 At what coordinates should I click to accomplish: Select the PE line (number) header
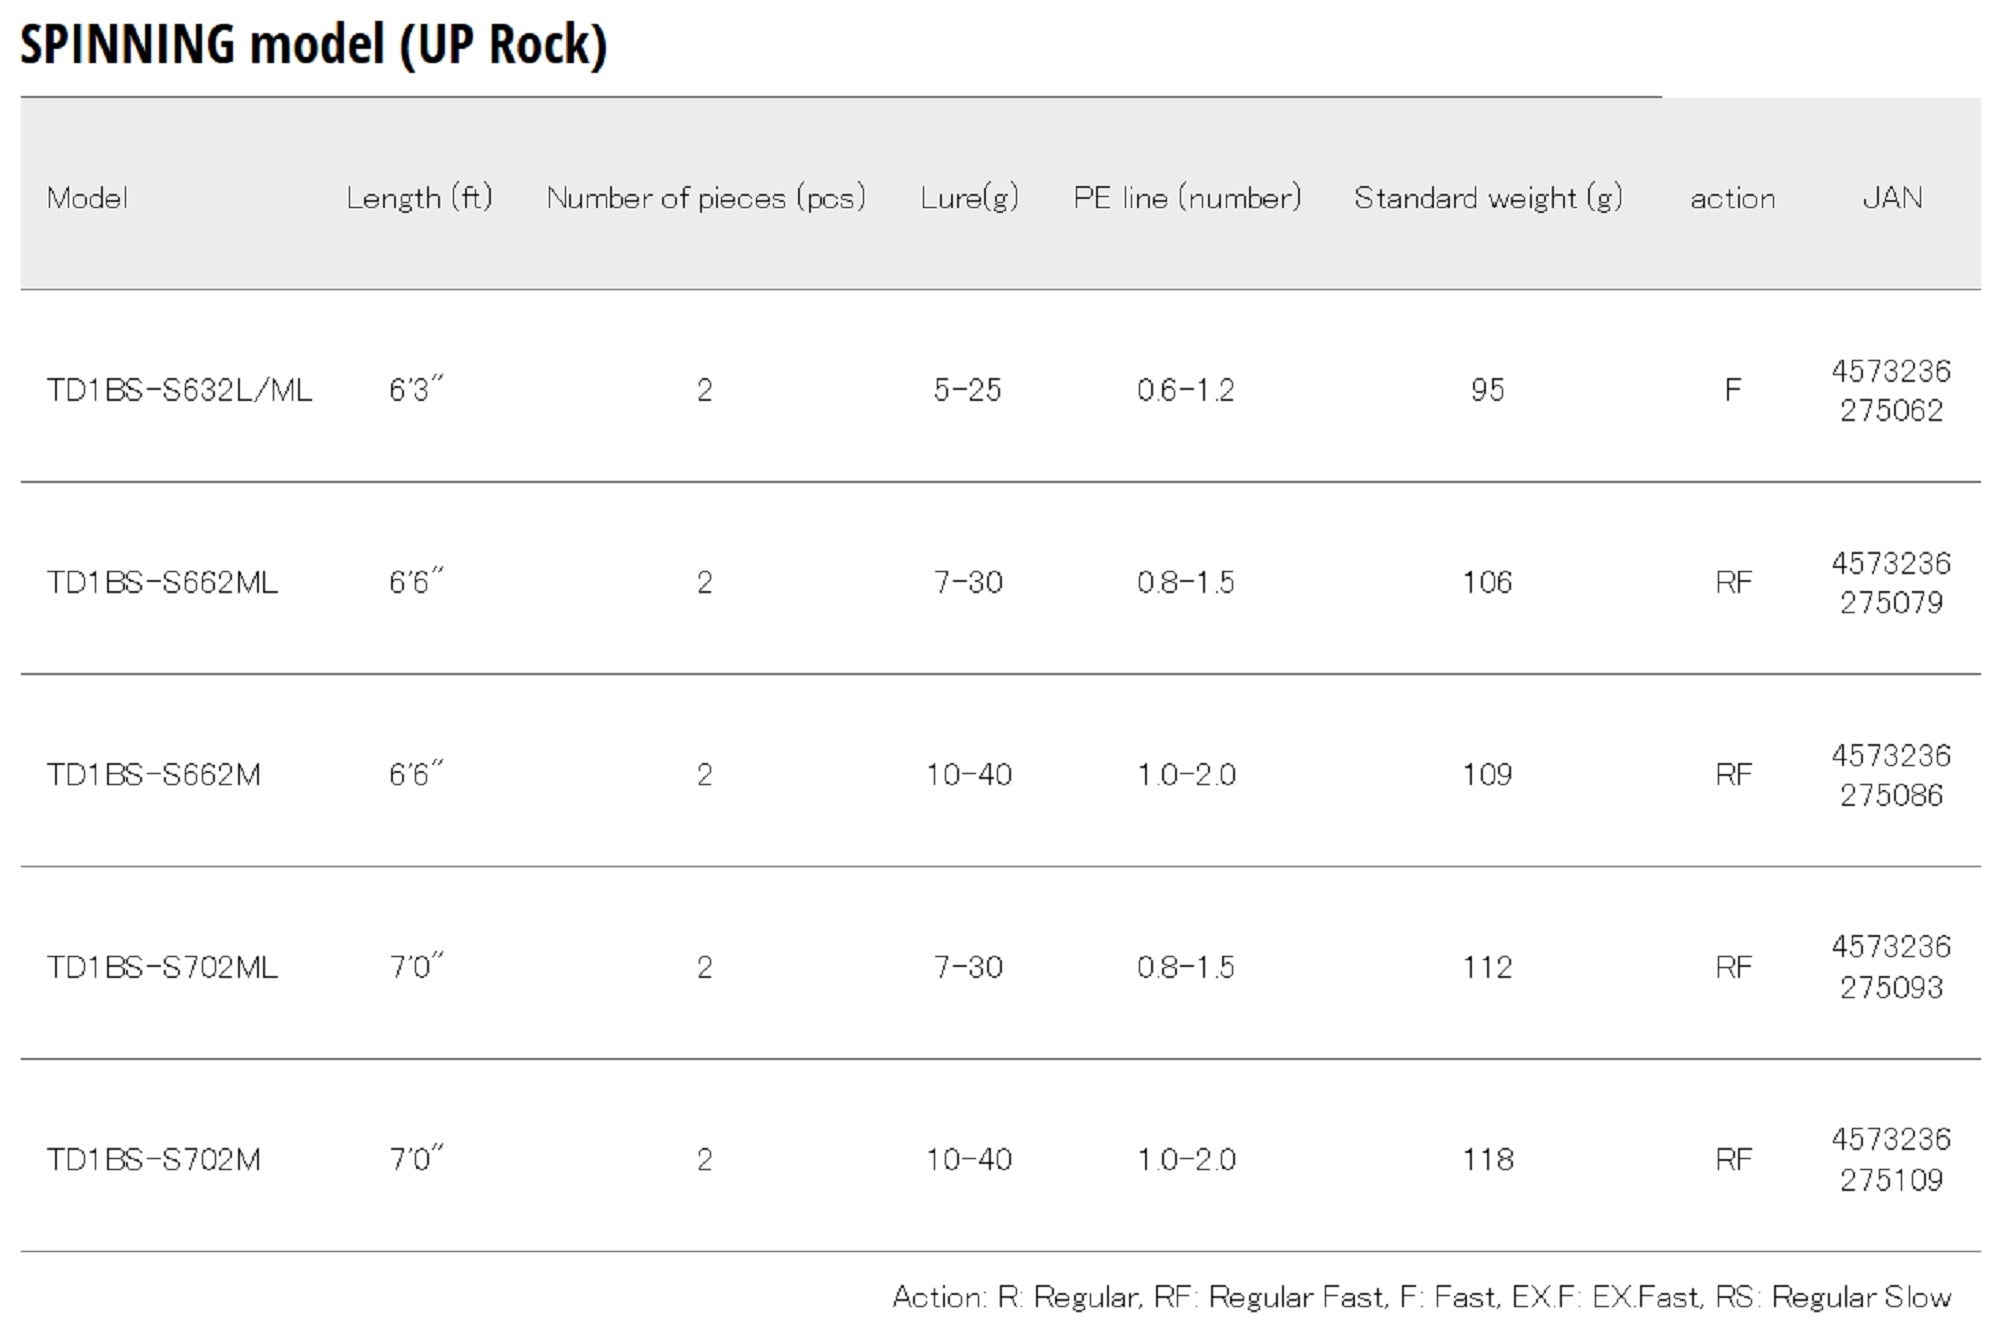(1187, 198)
